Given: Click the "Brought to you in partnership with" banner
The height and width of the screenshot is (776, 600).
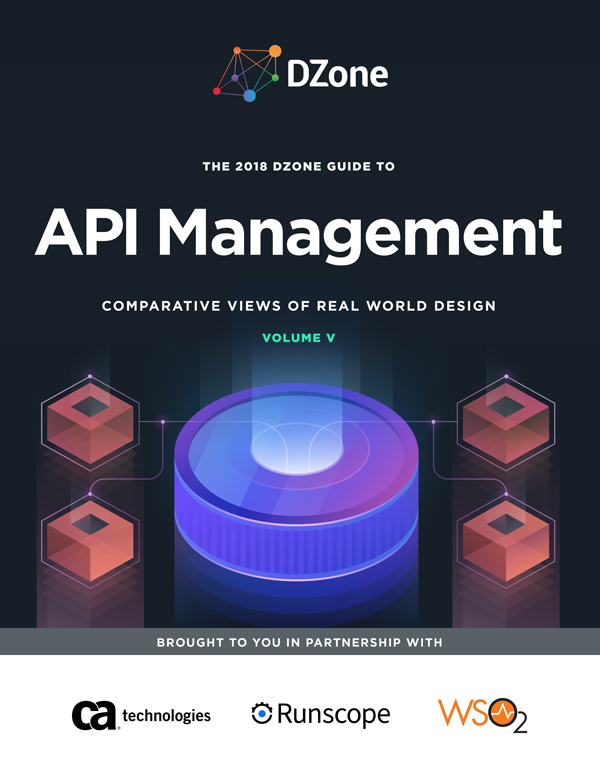Looking at the screenshot, I should tap(299, 641).
